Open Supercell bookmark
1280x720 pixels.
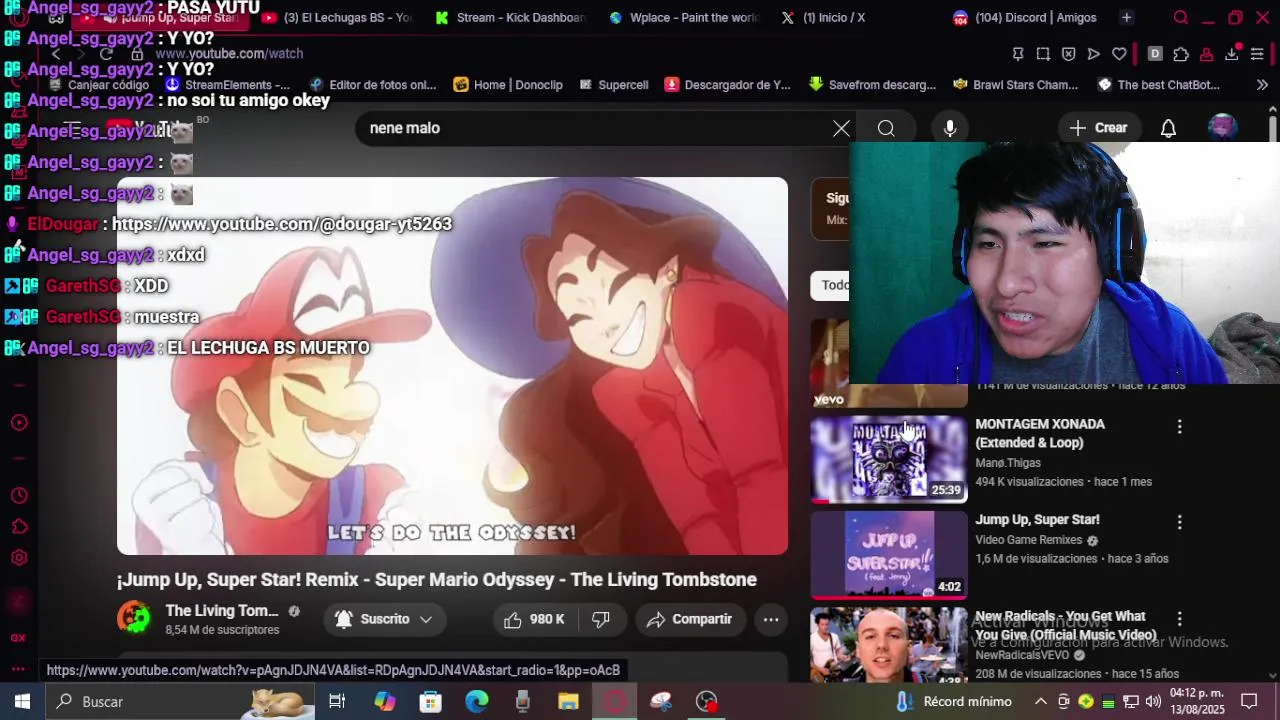(613, 85)
